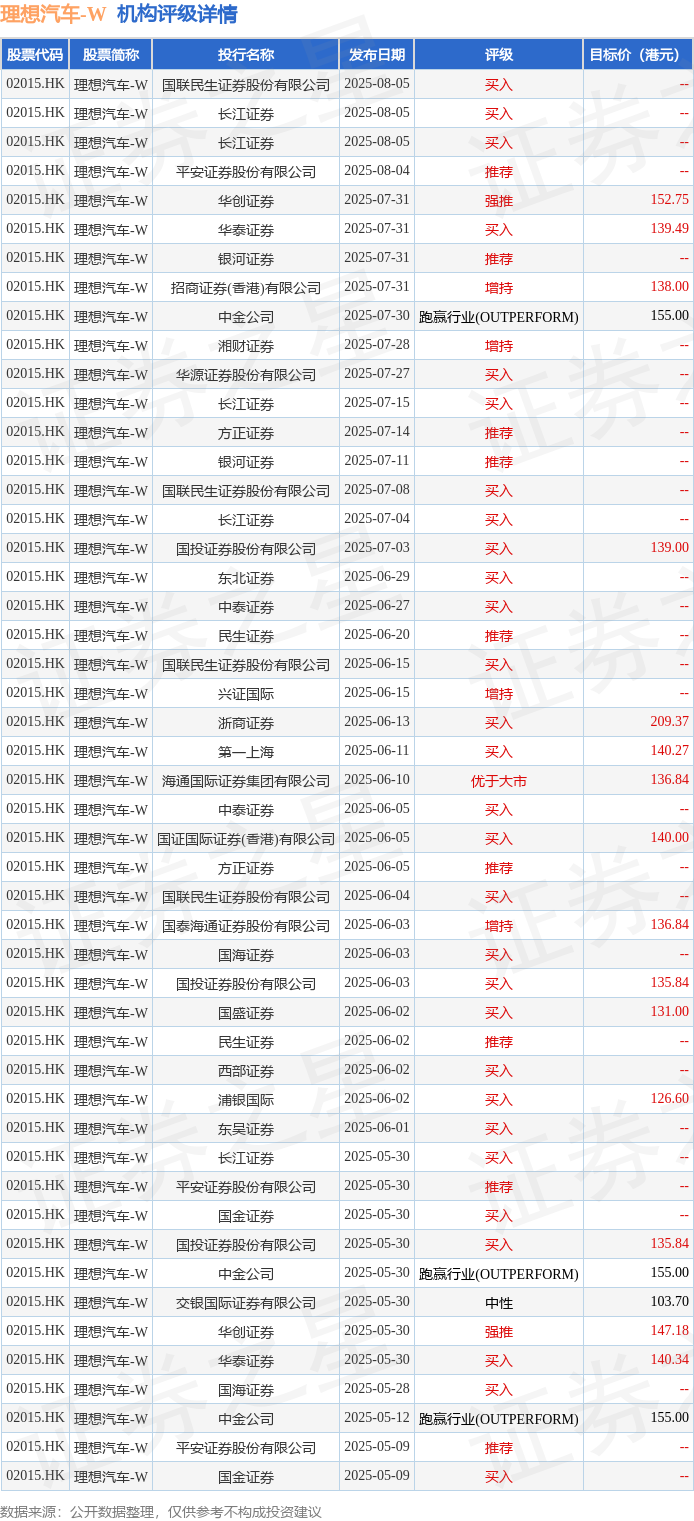Select the 西部证券 broker cell
The height and width of the screenshot is (1521, 694).
[x=246, y=1071]
